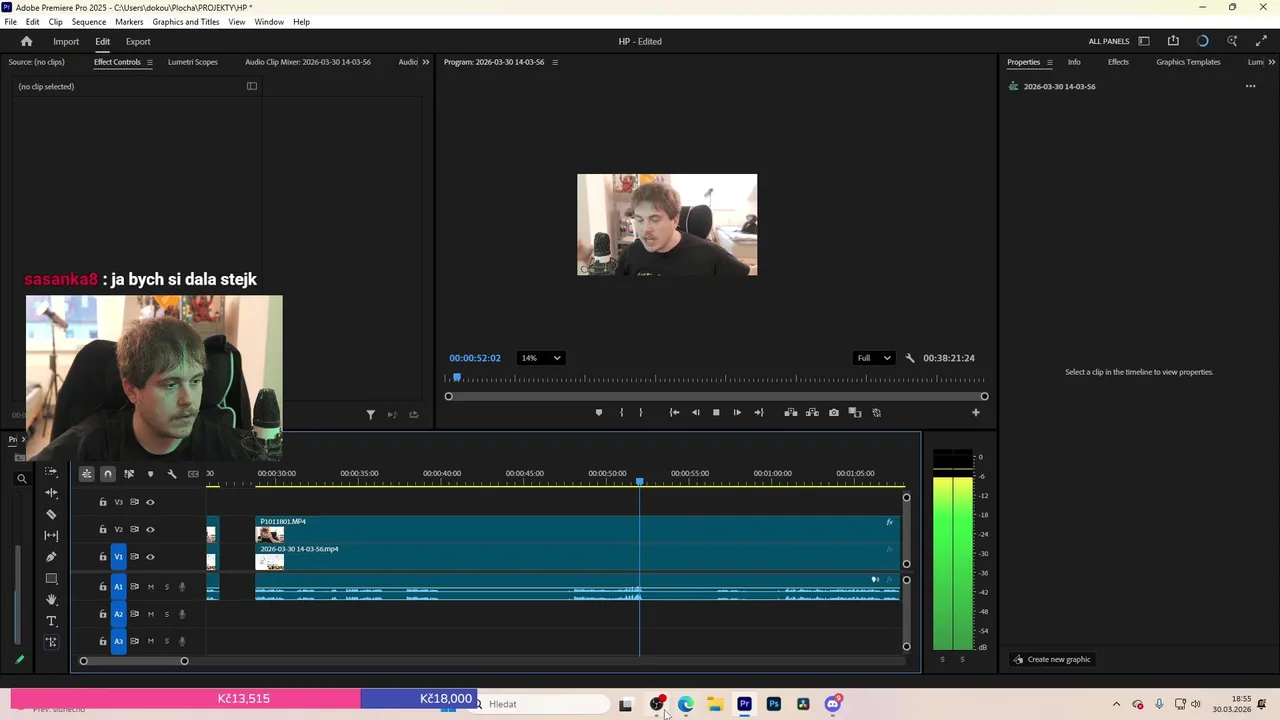1280x720 pixels.
Task: Open Program panel menu icon
Action: [x=555, y=62]
